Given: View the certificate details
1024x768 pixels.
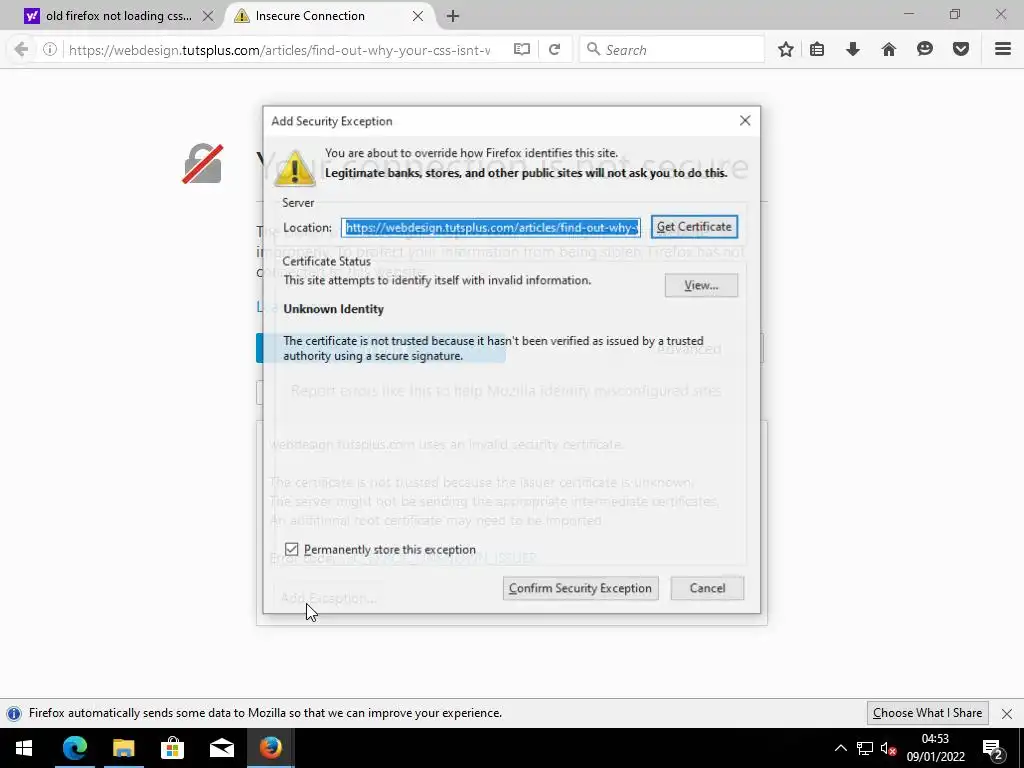Looking at the screenshot, I should [701, 285].
